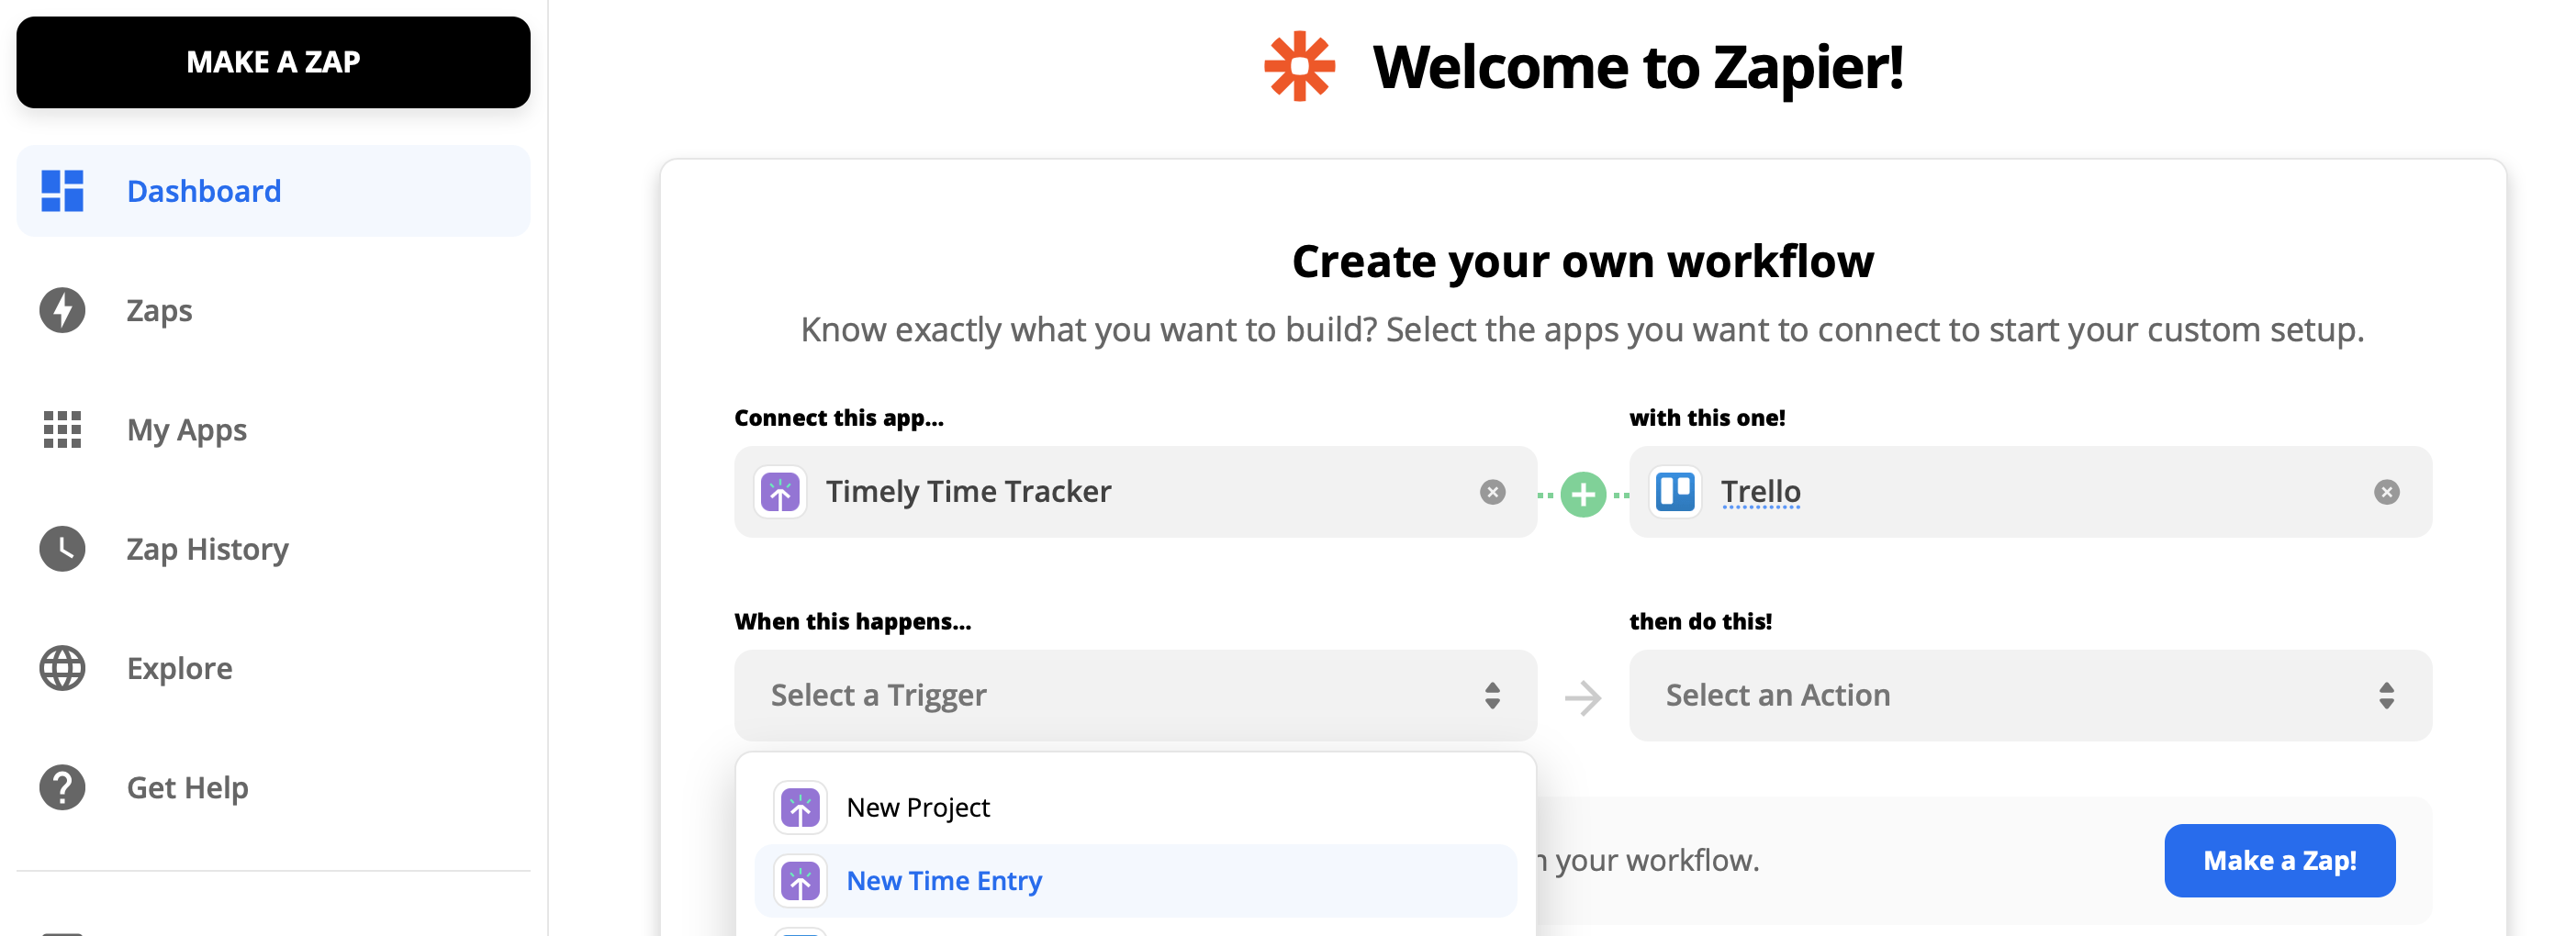
Task: Click the Get Help question mark icon
Action: point(62,787)
